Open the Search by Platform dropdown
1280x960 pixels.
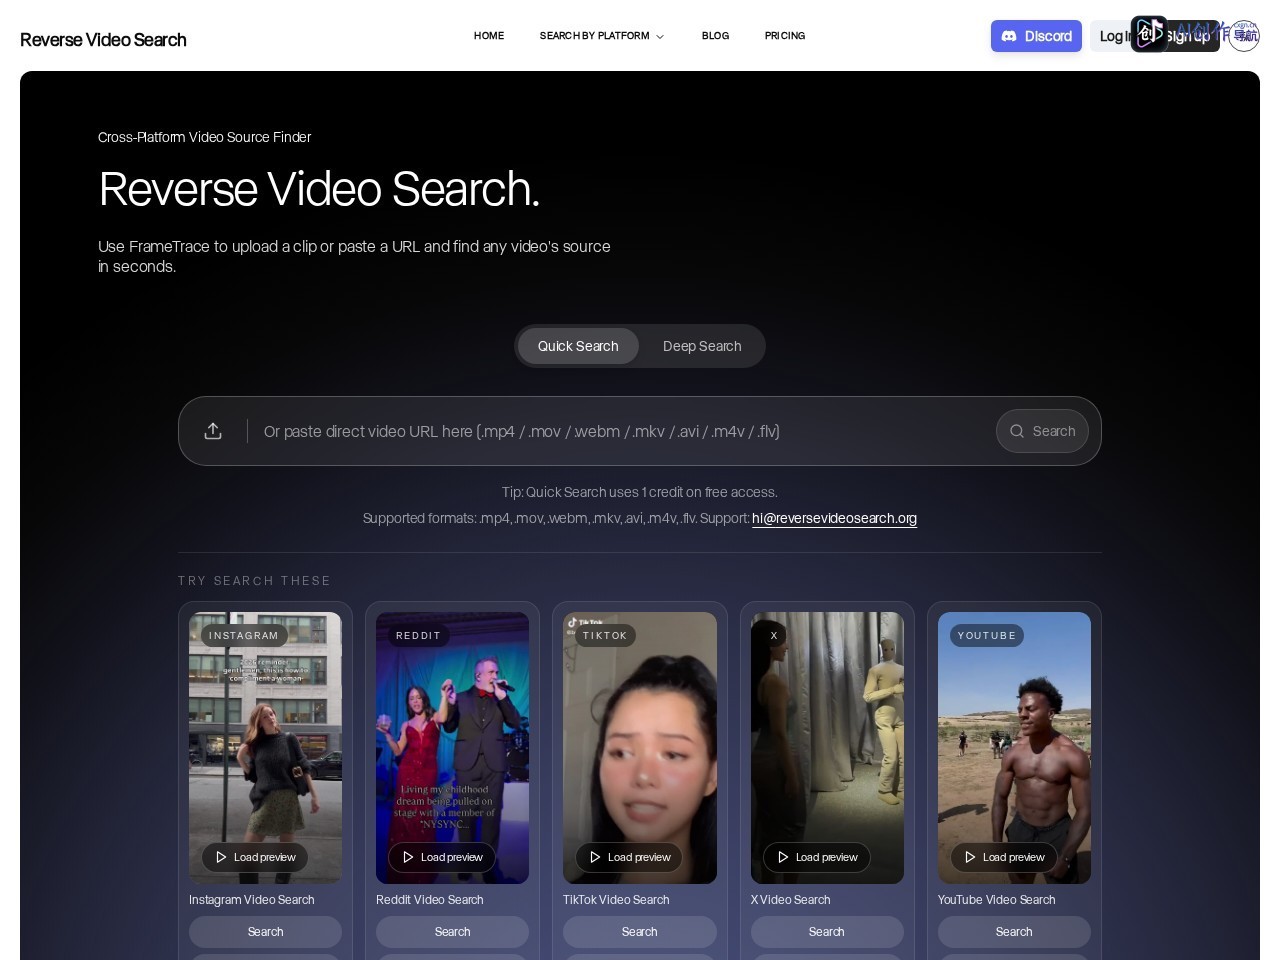coord(601,36)
